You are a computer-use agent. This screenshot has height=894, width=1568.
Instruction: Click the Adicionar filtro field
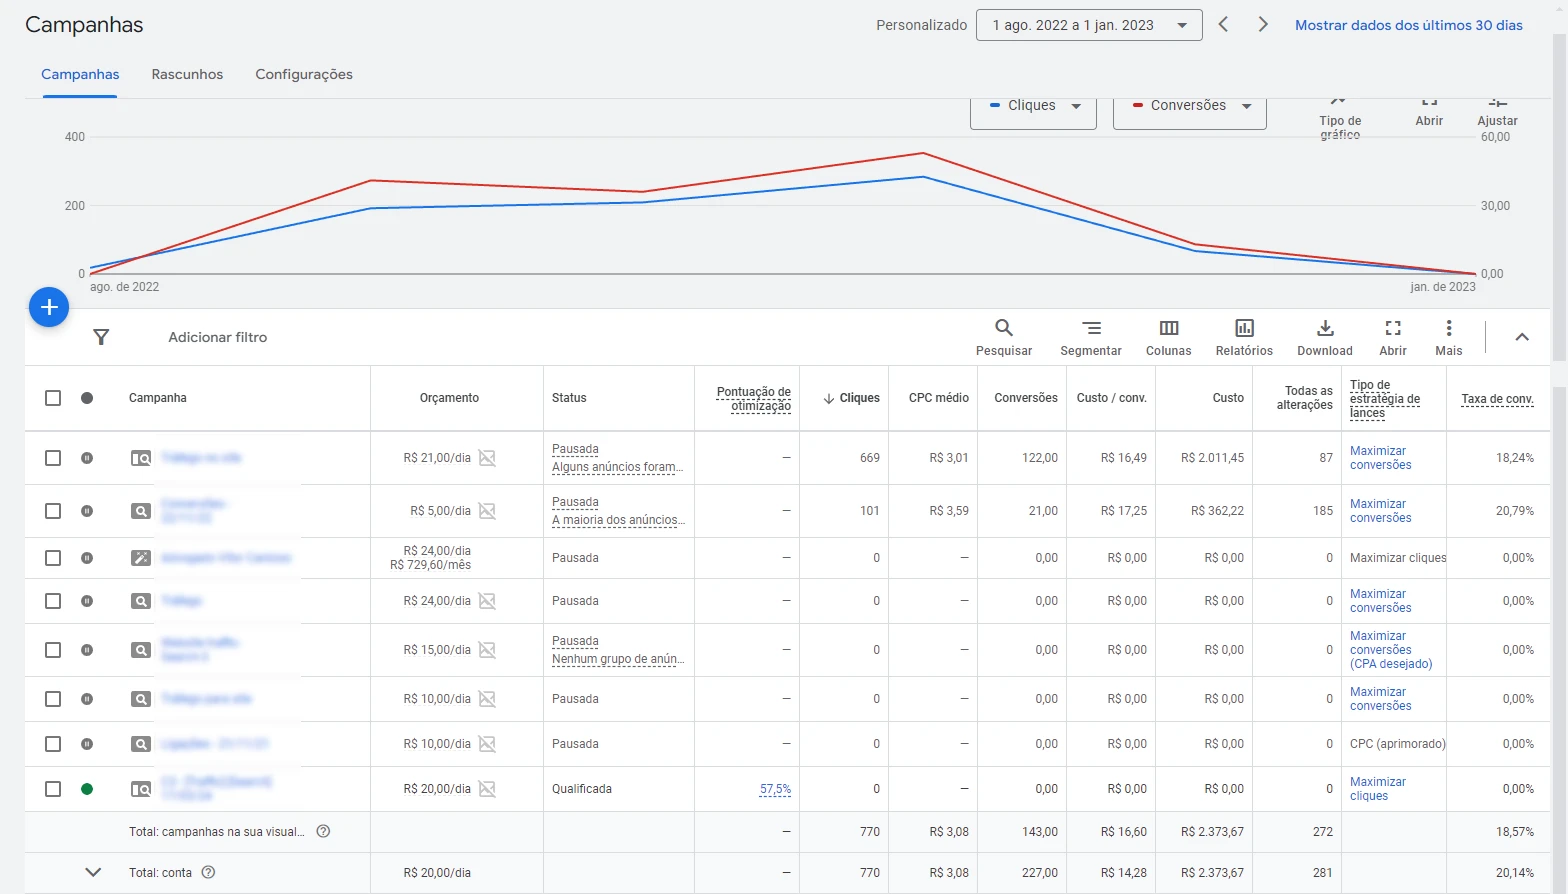coord(218,337)
